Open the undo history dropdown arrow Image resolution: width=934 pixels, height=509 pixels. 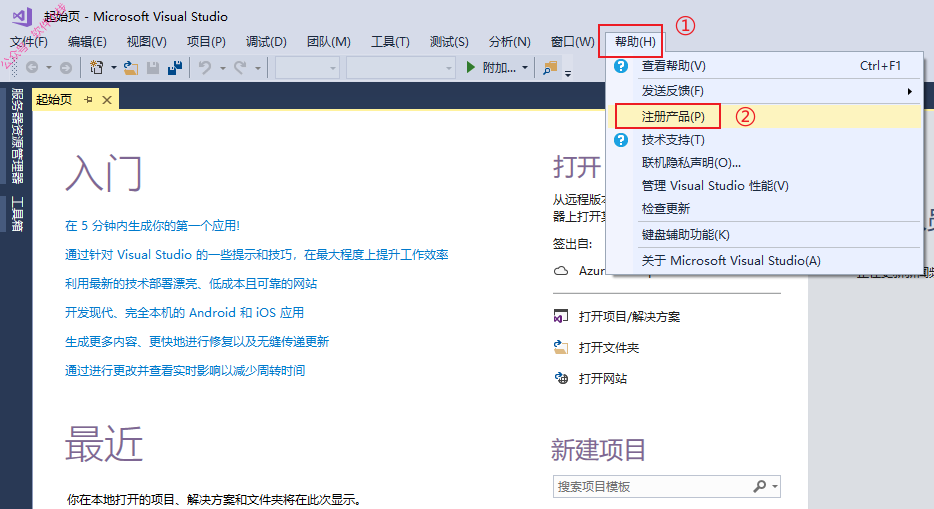click(222, 68)
